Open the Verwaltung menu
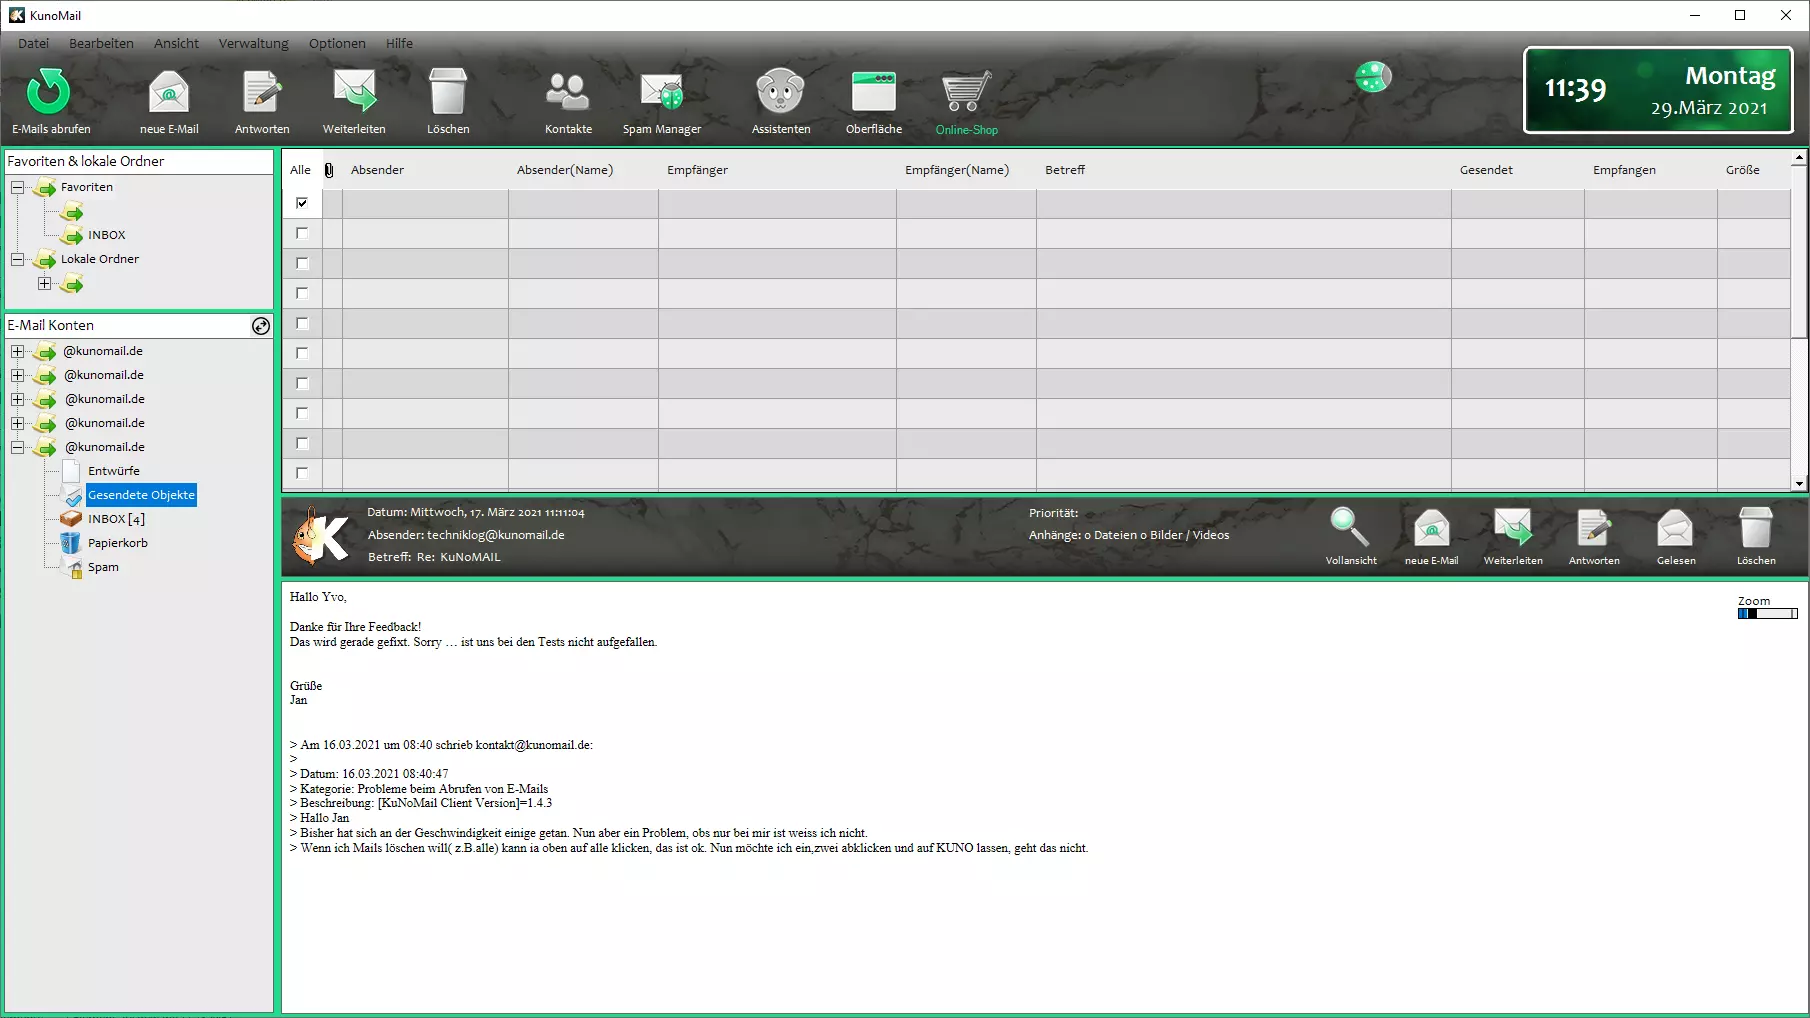1810x1018 pixels. (x=253, y=43)
